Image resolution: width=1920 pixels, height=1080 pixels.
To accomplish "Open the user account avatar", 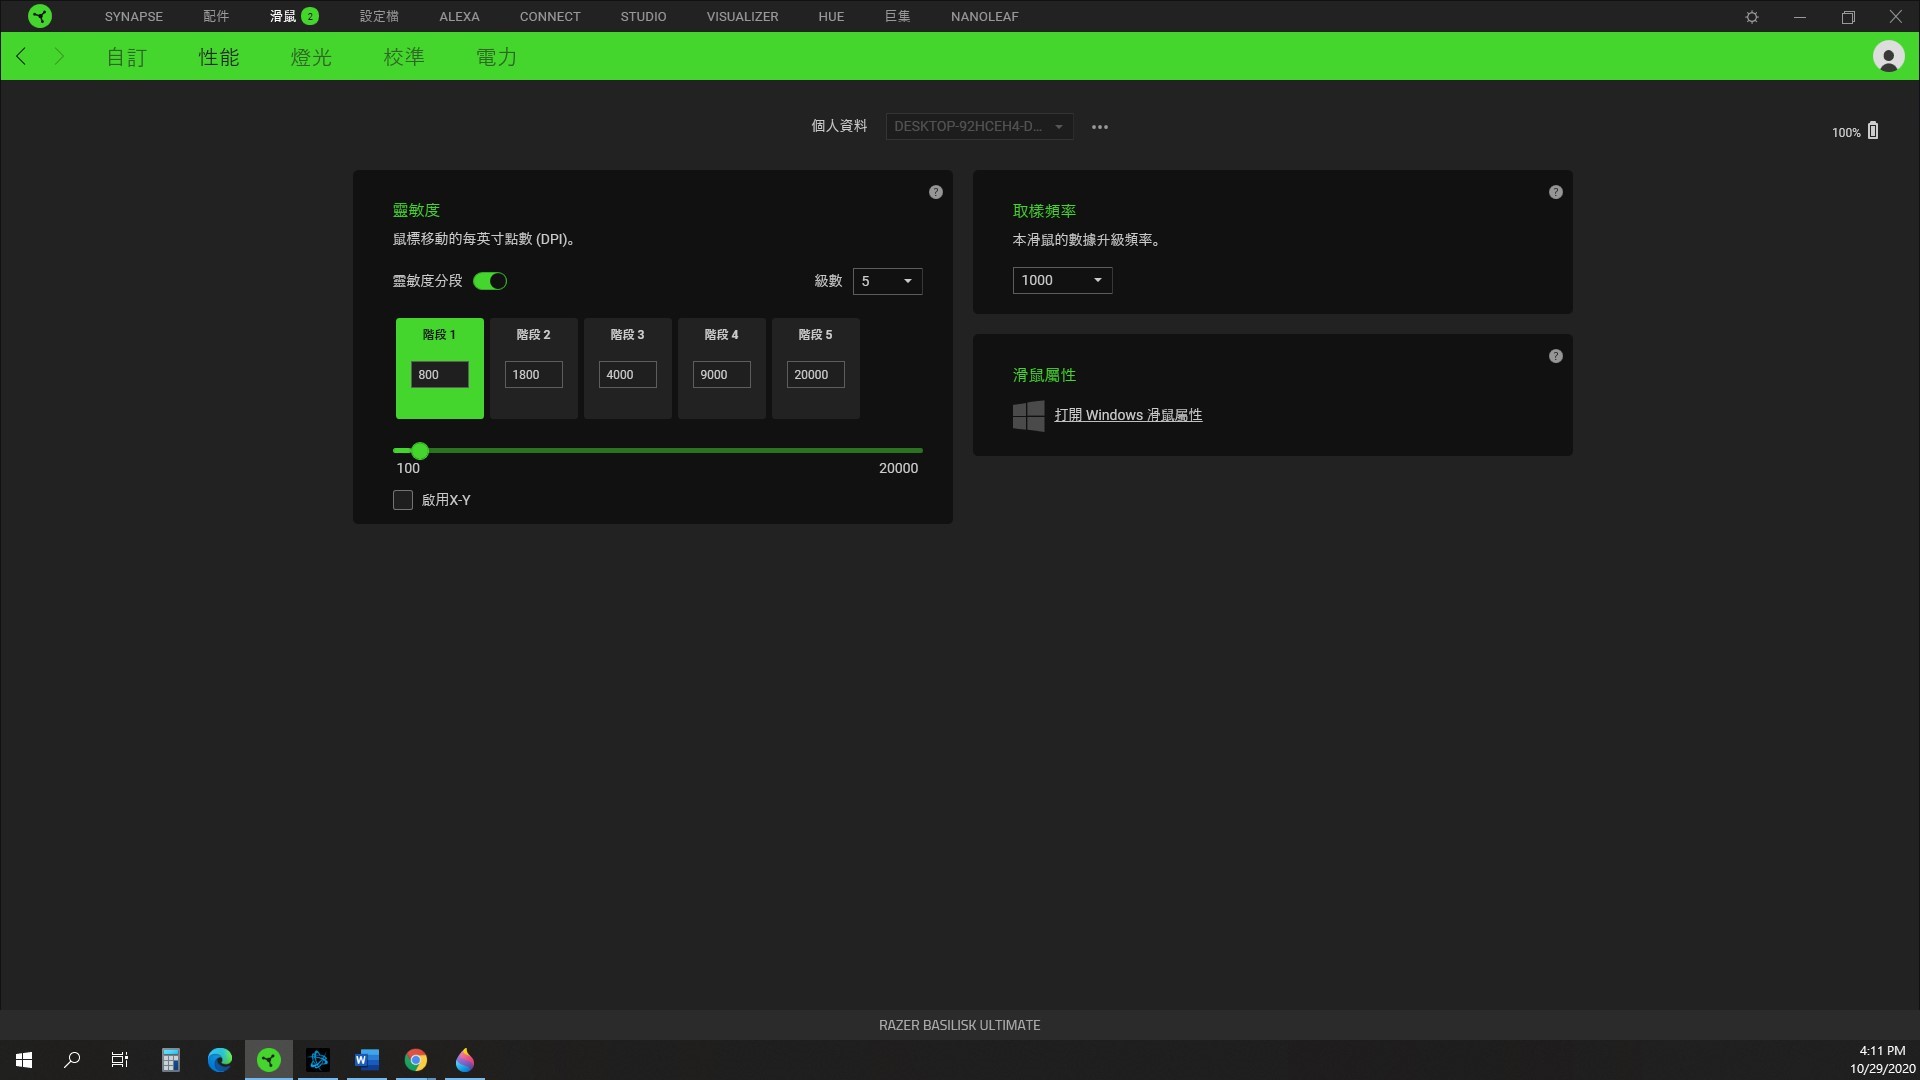I will coord(1888,56).
